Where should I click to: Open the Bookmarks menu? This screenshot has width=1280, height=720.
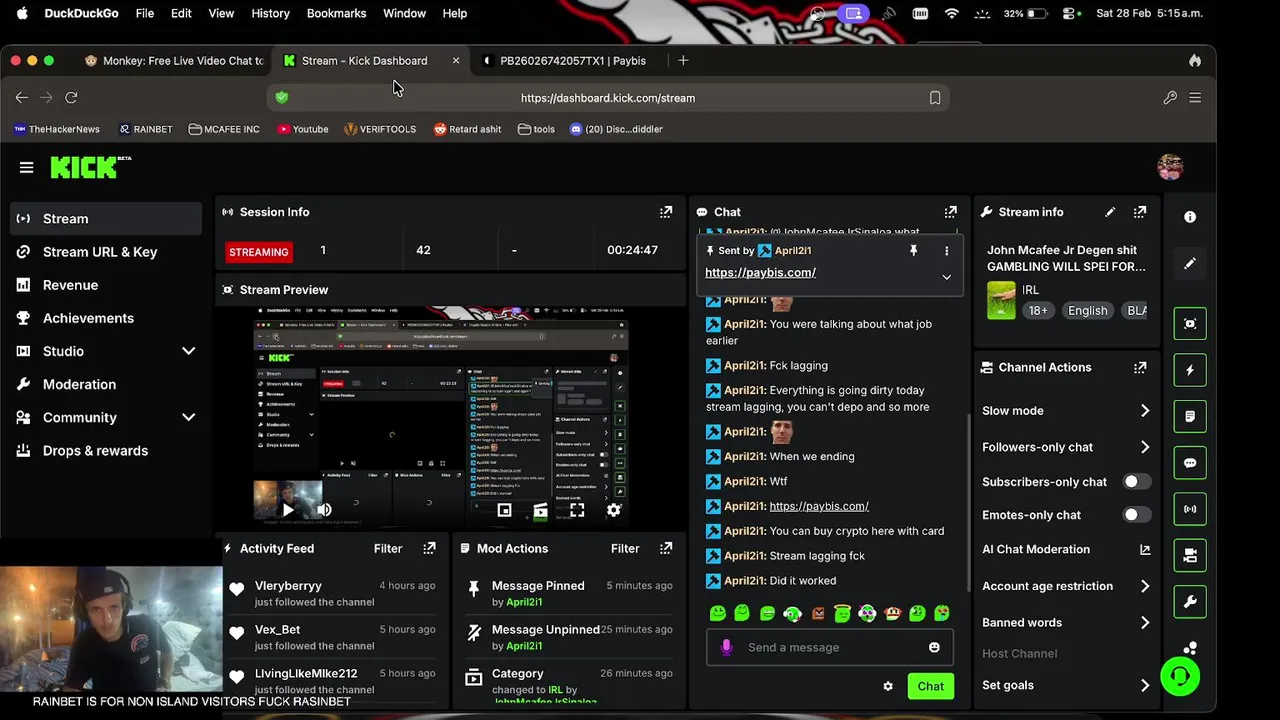pos(336,13)
